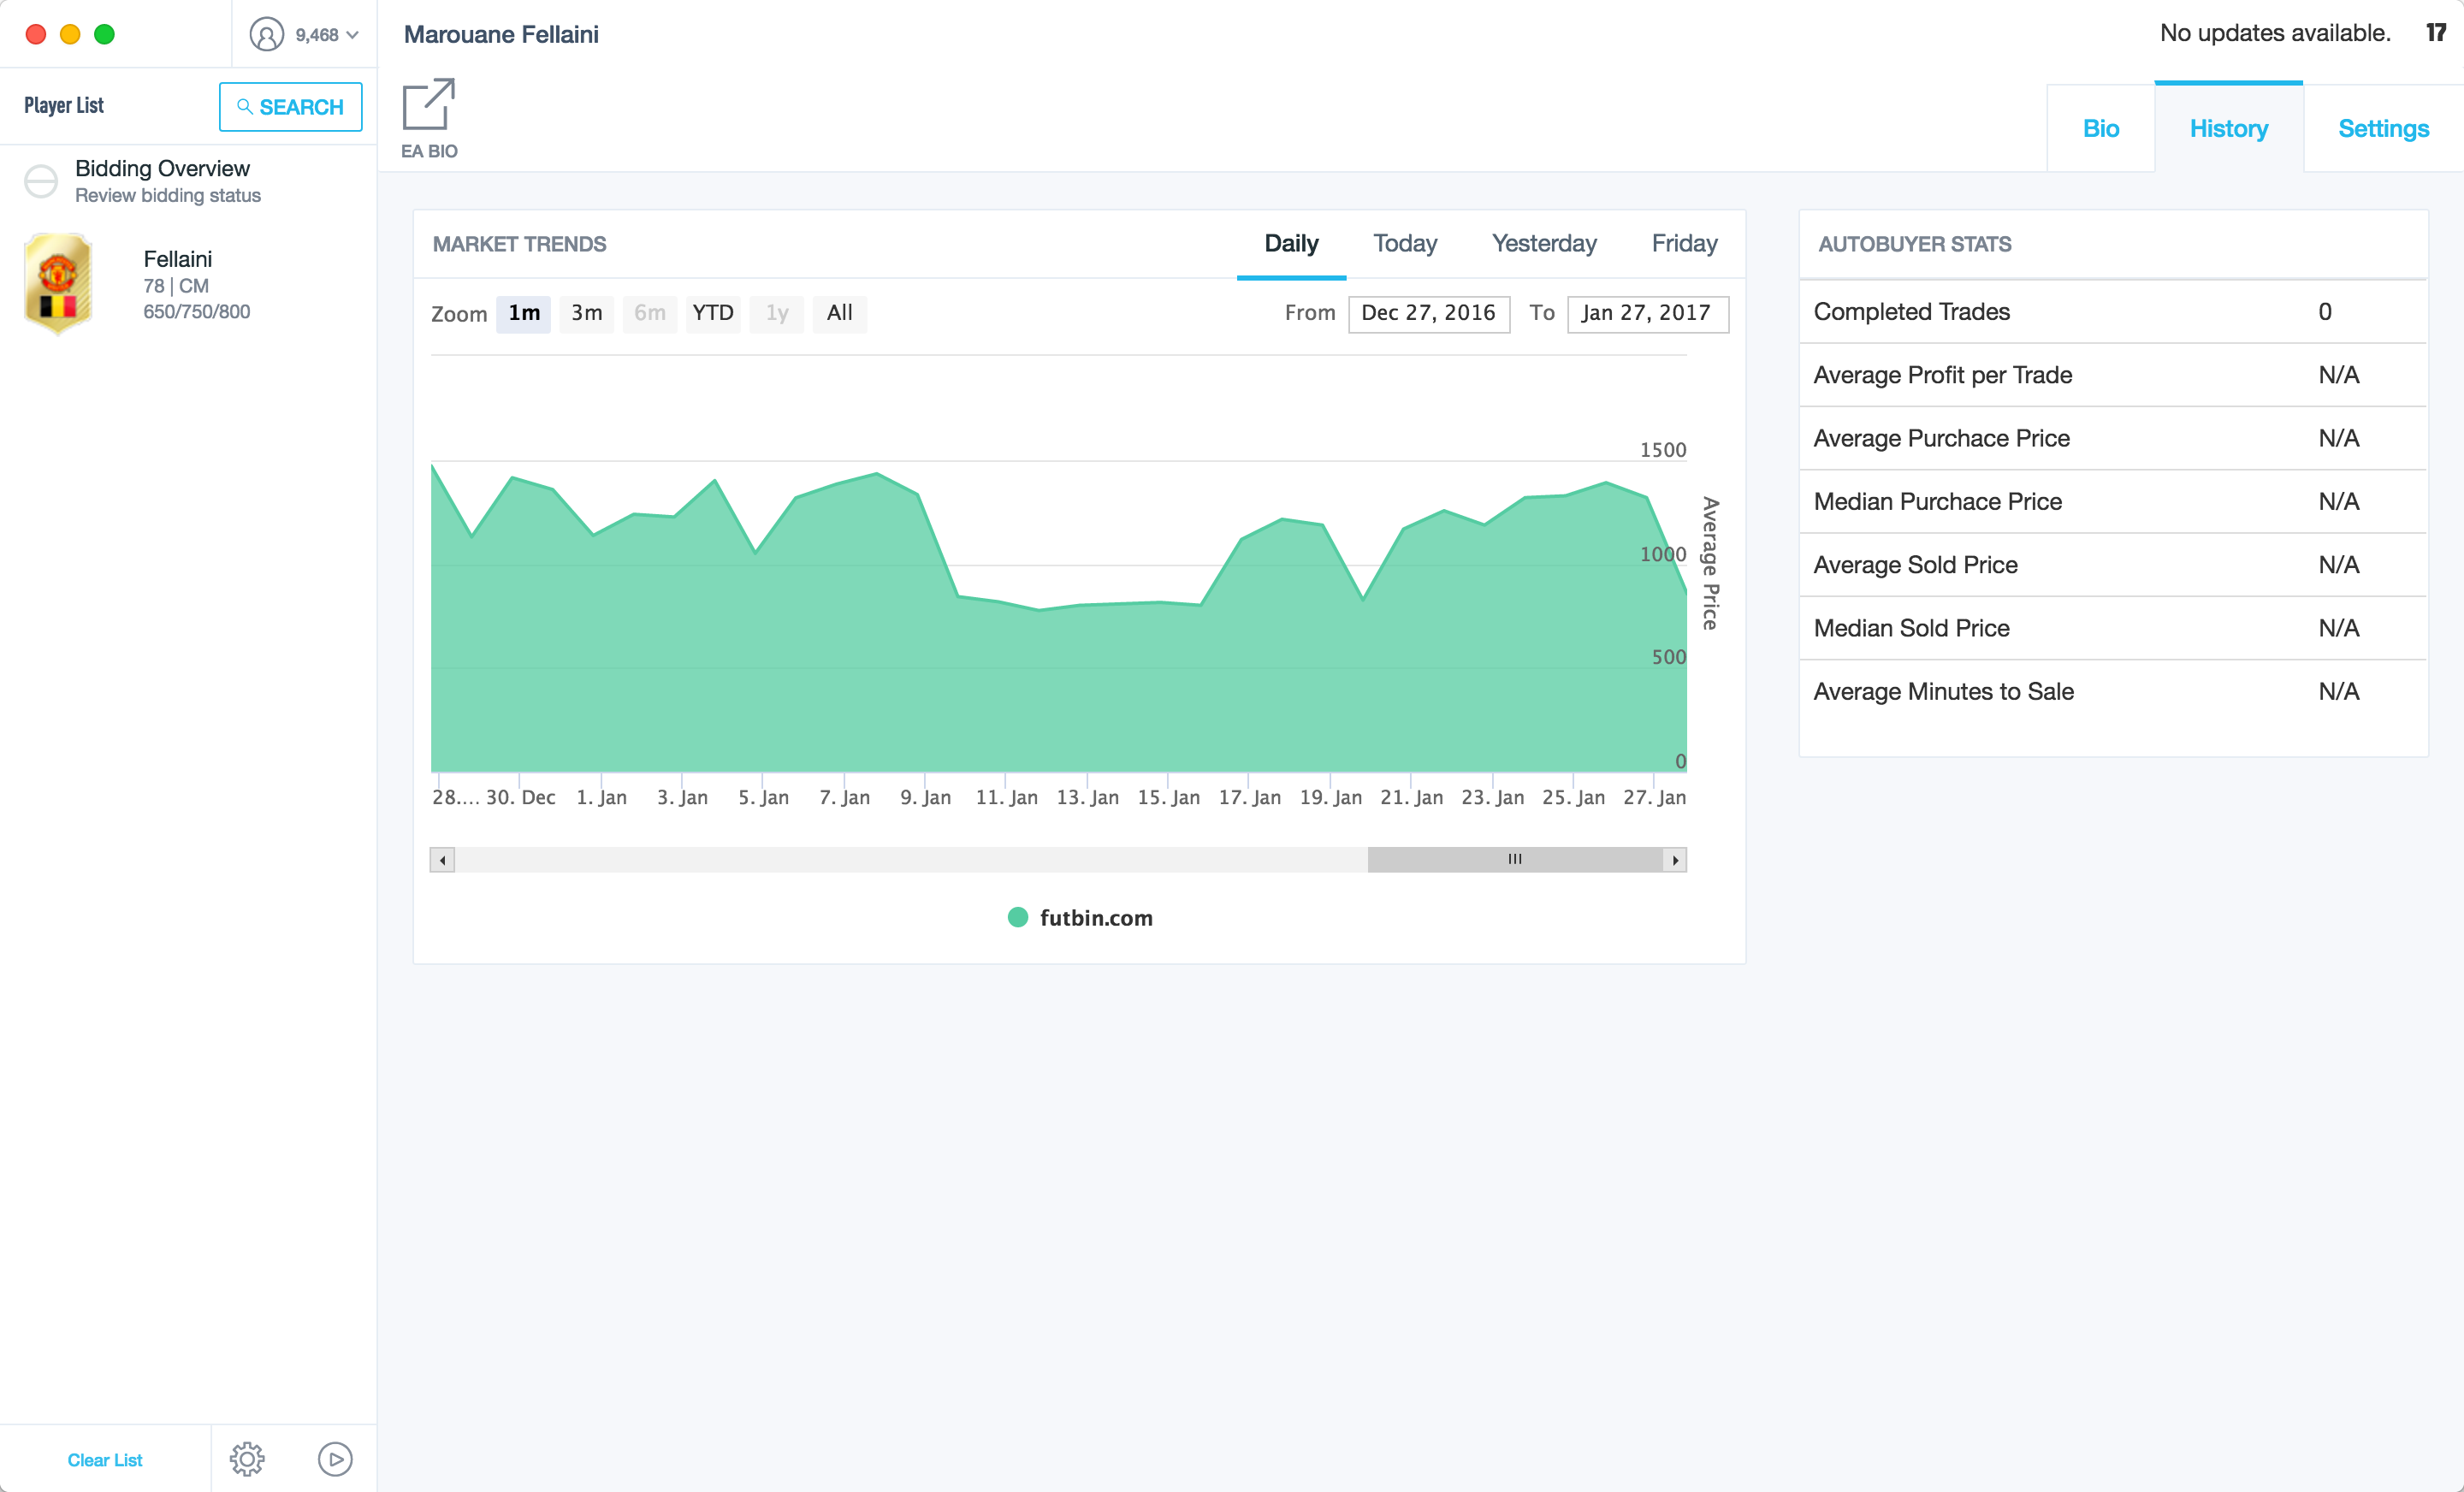Click the chart navigator scrollbar handle
The width and height of the screenshot is (2464, 1492).
coord(1515,860)
